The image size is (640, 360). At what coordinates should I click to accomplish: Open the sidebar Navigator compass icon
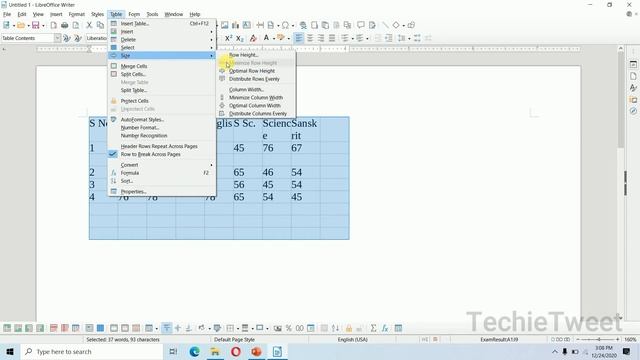(x=633, y=111)
